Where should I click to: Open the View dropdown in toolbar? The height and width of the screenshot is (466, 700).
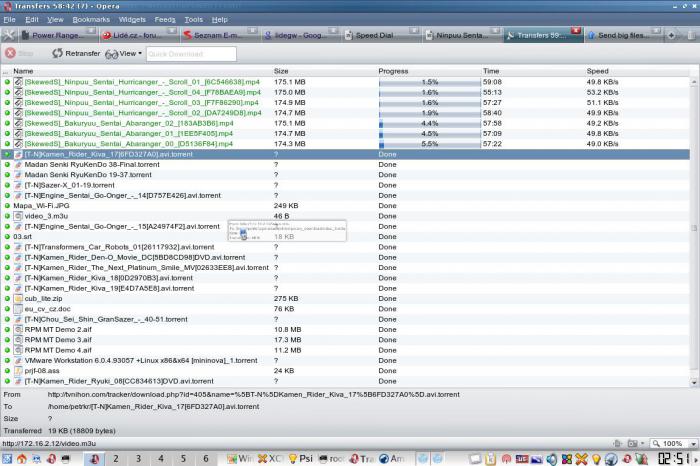click(x=124, y=54)
